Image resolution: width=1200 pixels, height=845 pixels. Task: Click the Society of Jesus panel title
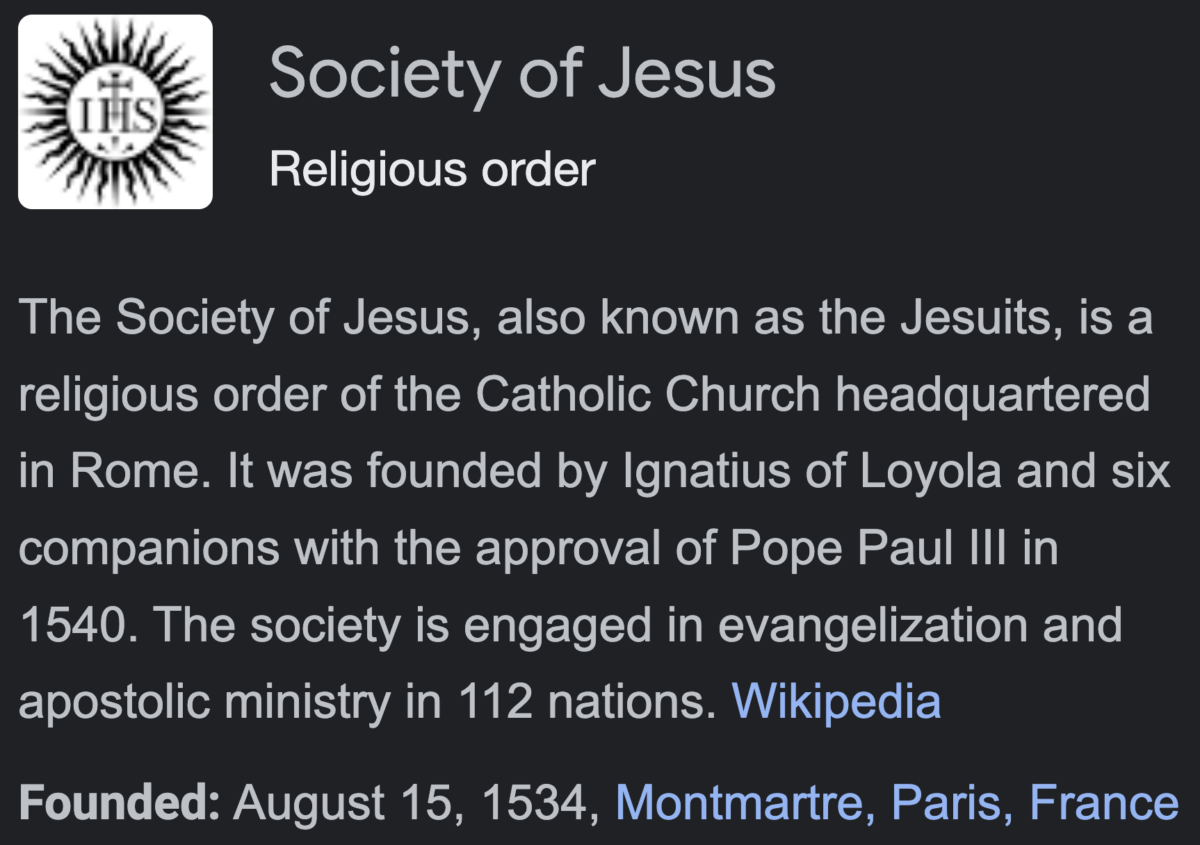(522, 75)
